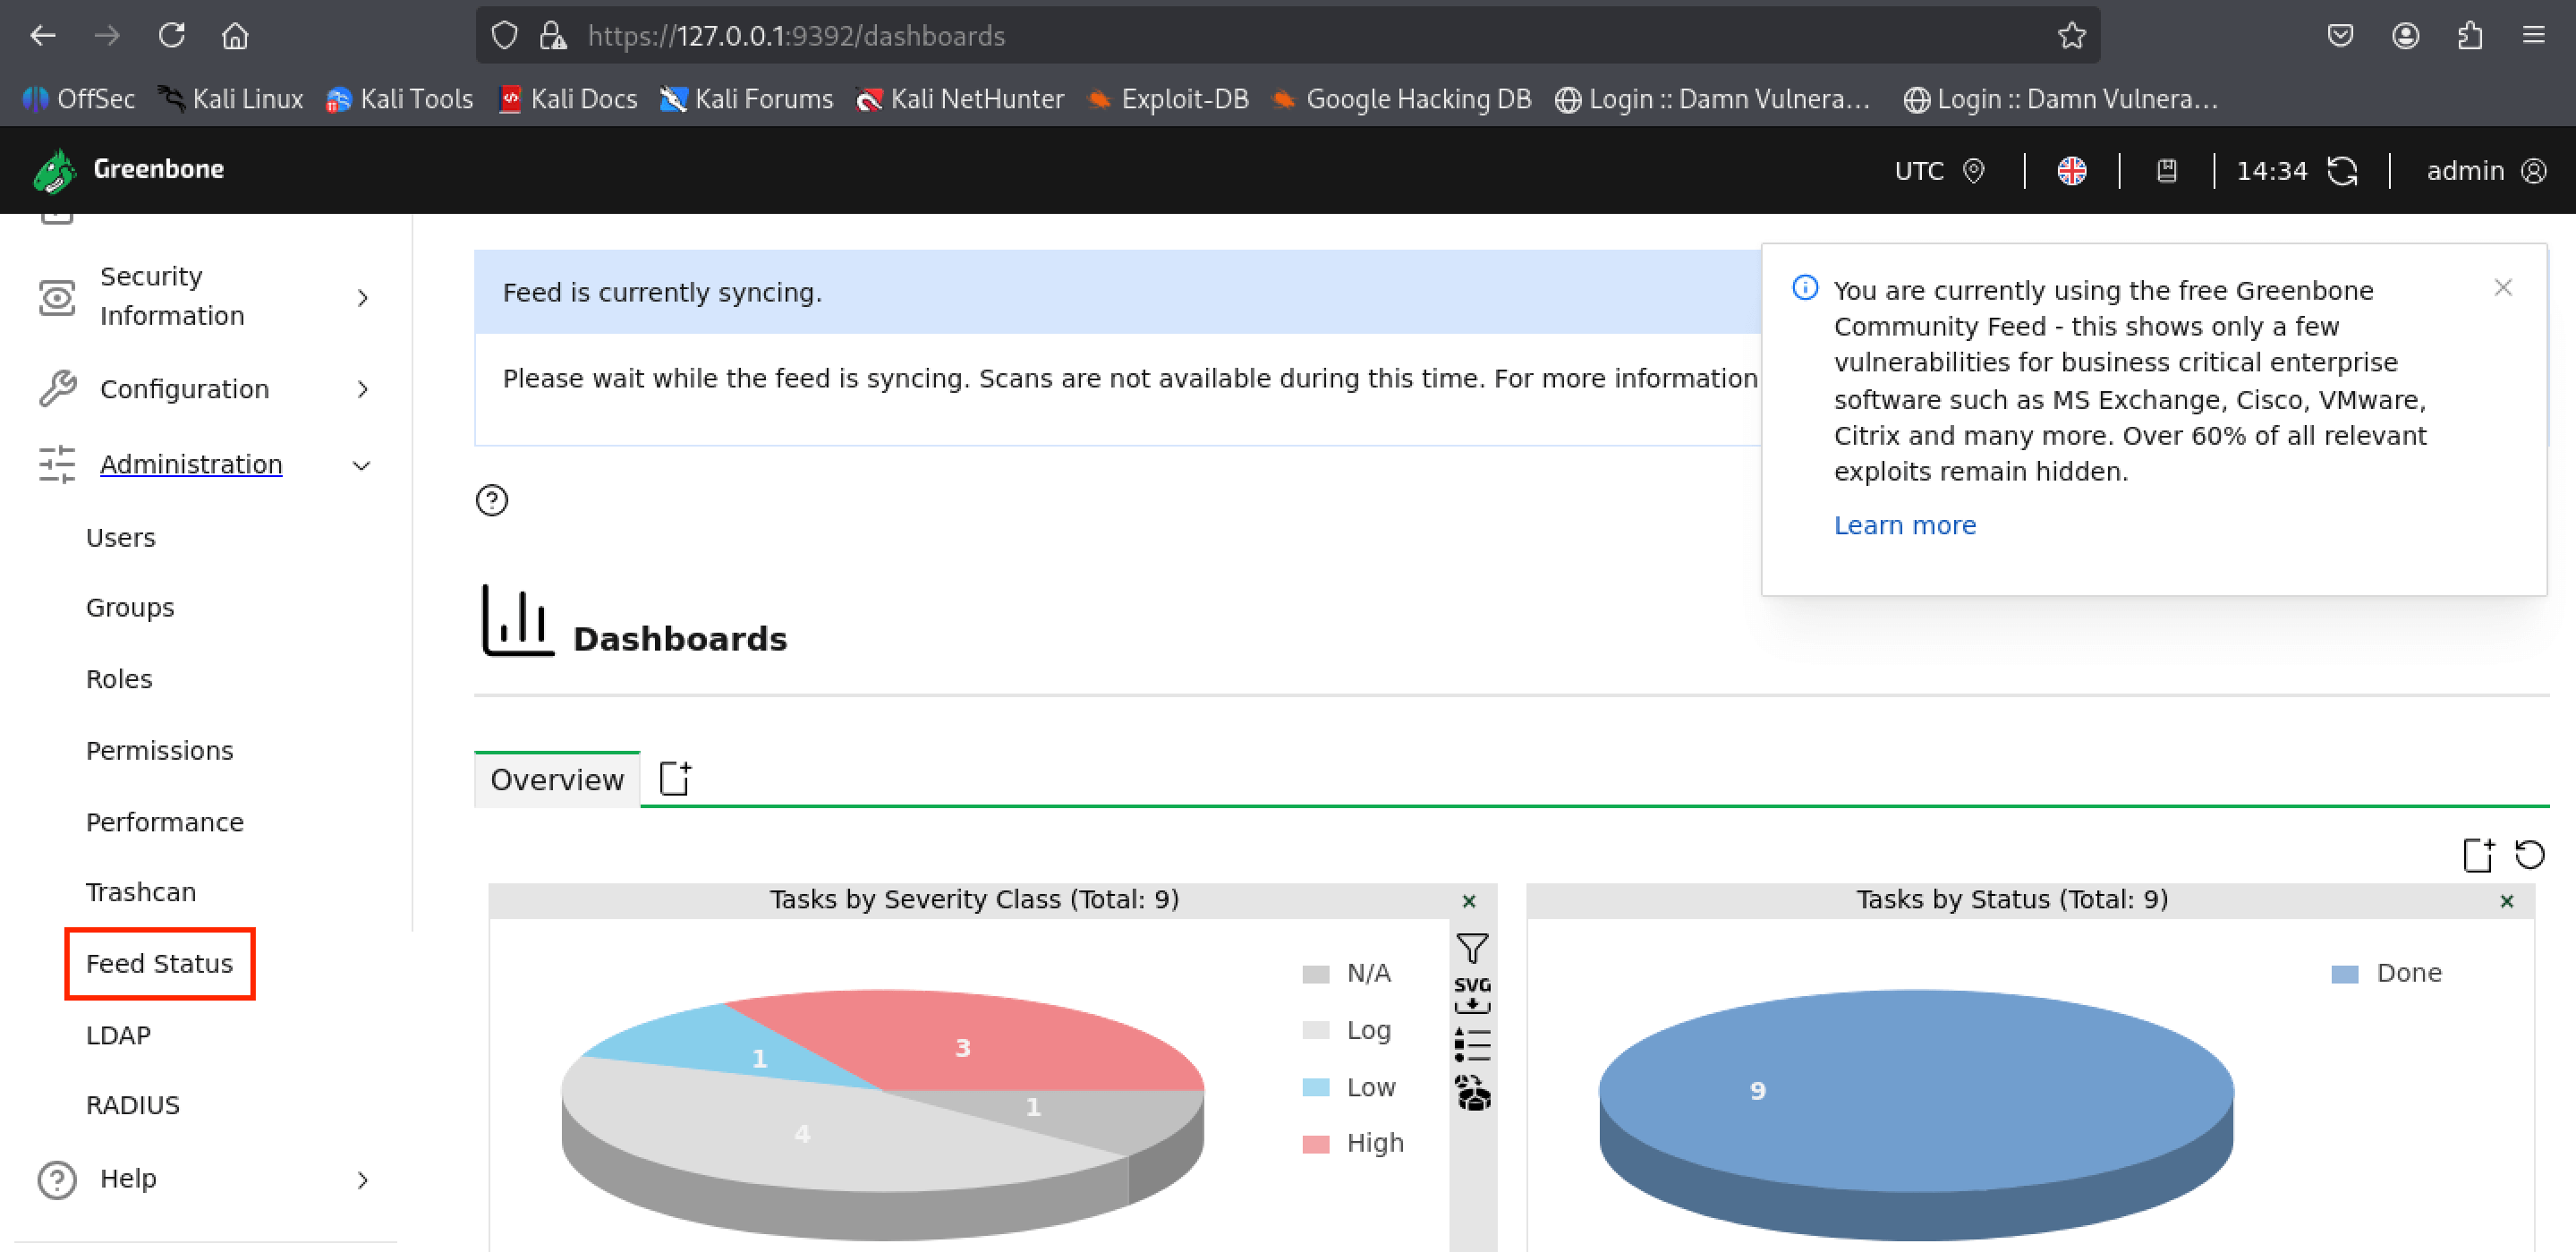Image resolution: width=2576 pixels, height=1252 pixels.
Task: Download the severity chart as SVG
Action: click(x=1472, y=995)
